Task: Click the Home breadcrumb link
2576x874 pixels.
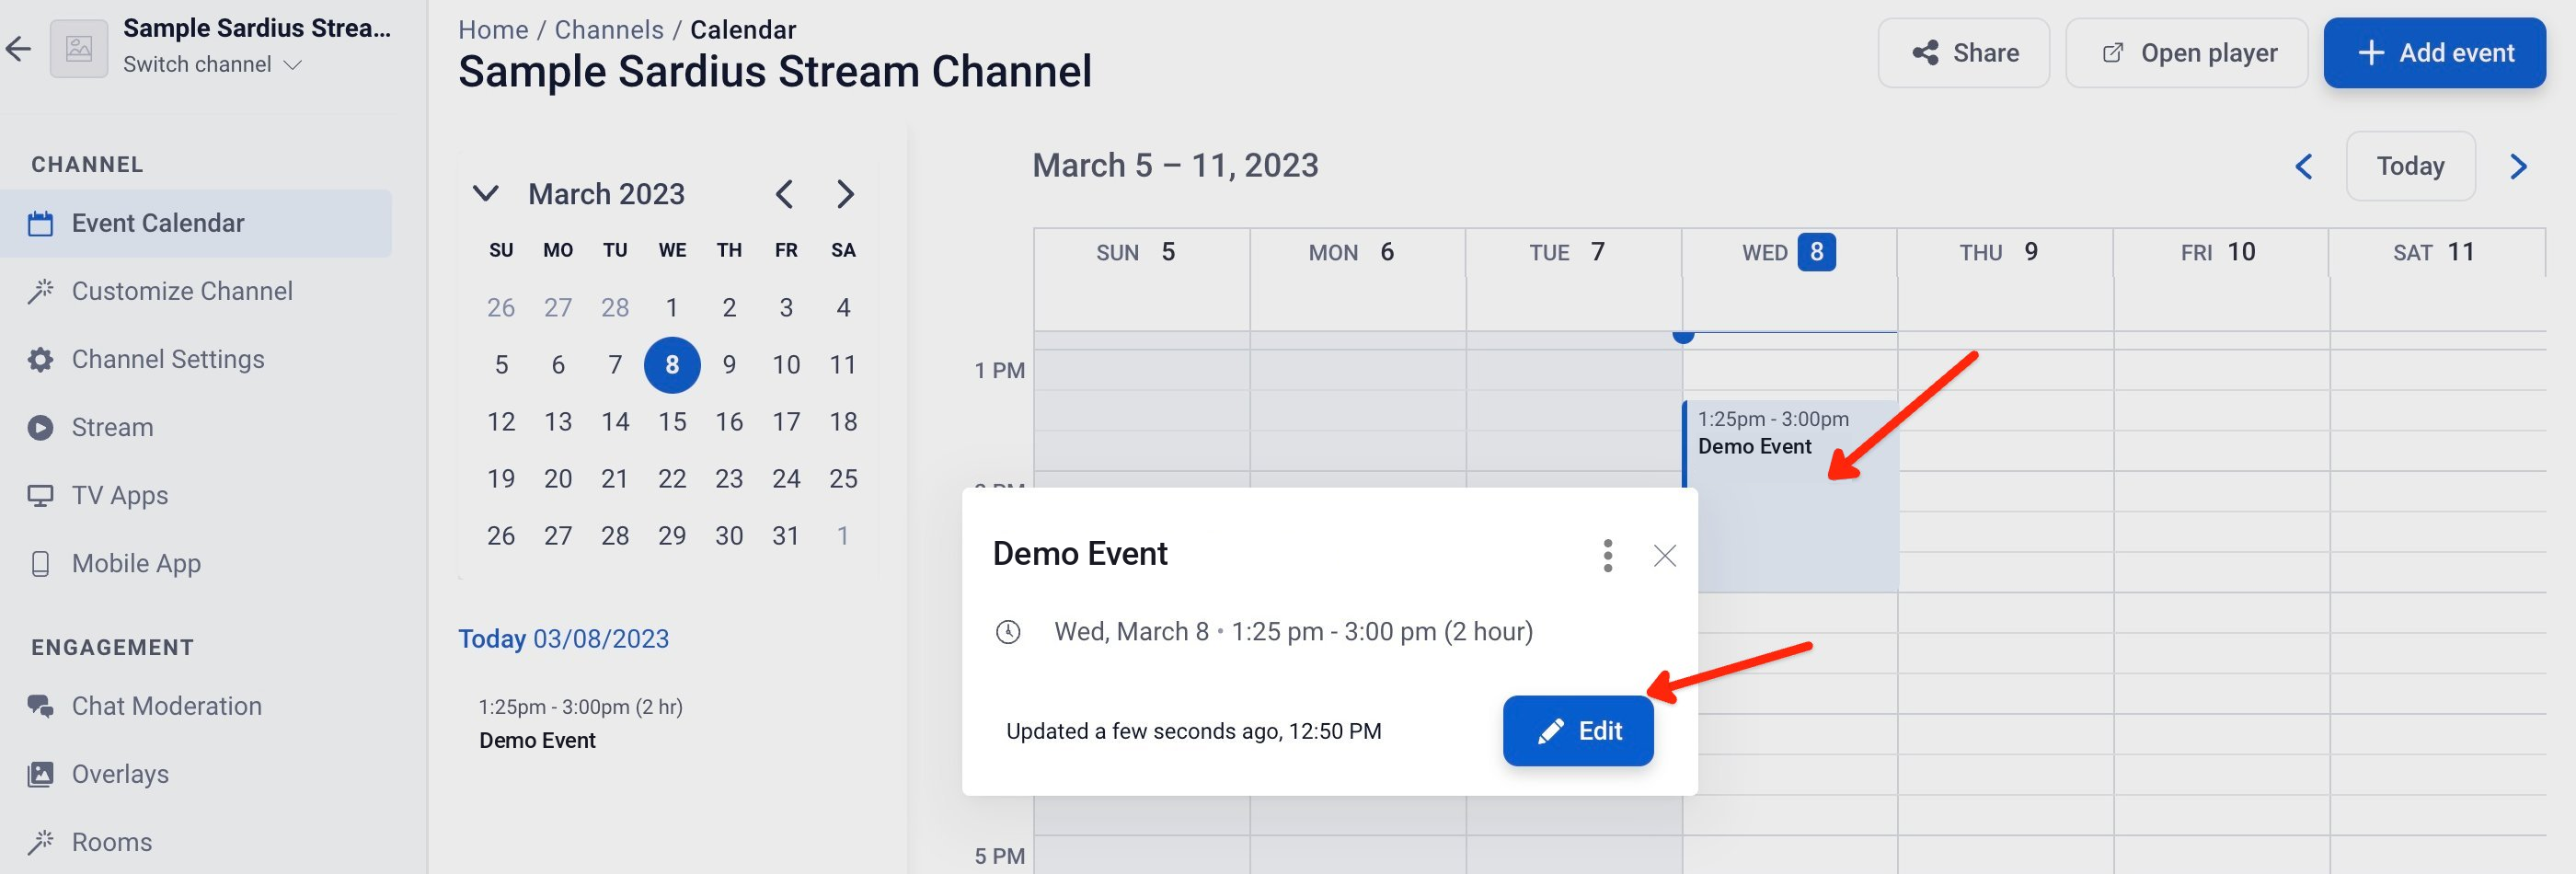Action: point(493,30)
